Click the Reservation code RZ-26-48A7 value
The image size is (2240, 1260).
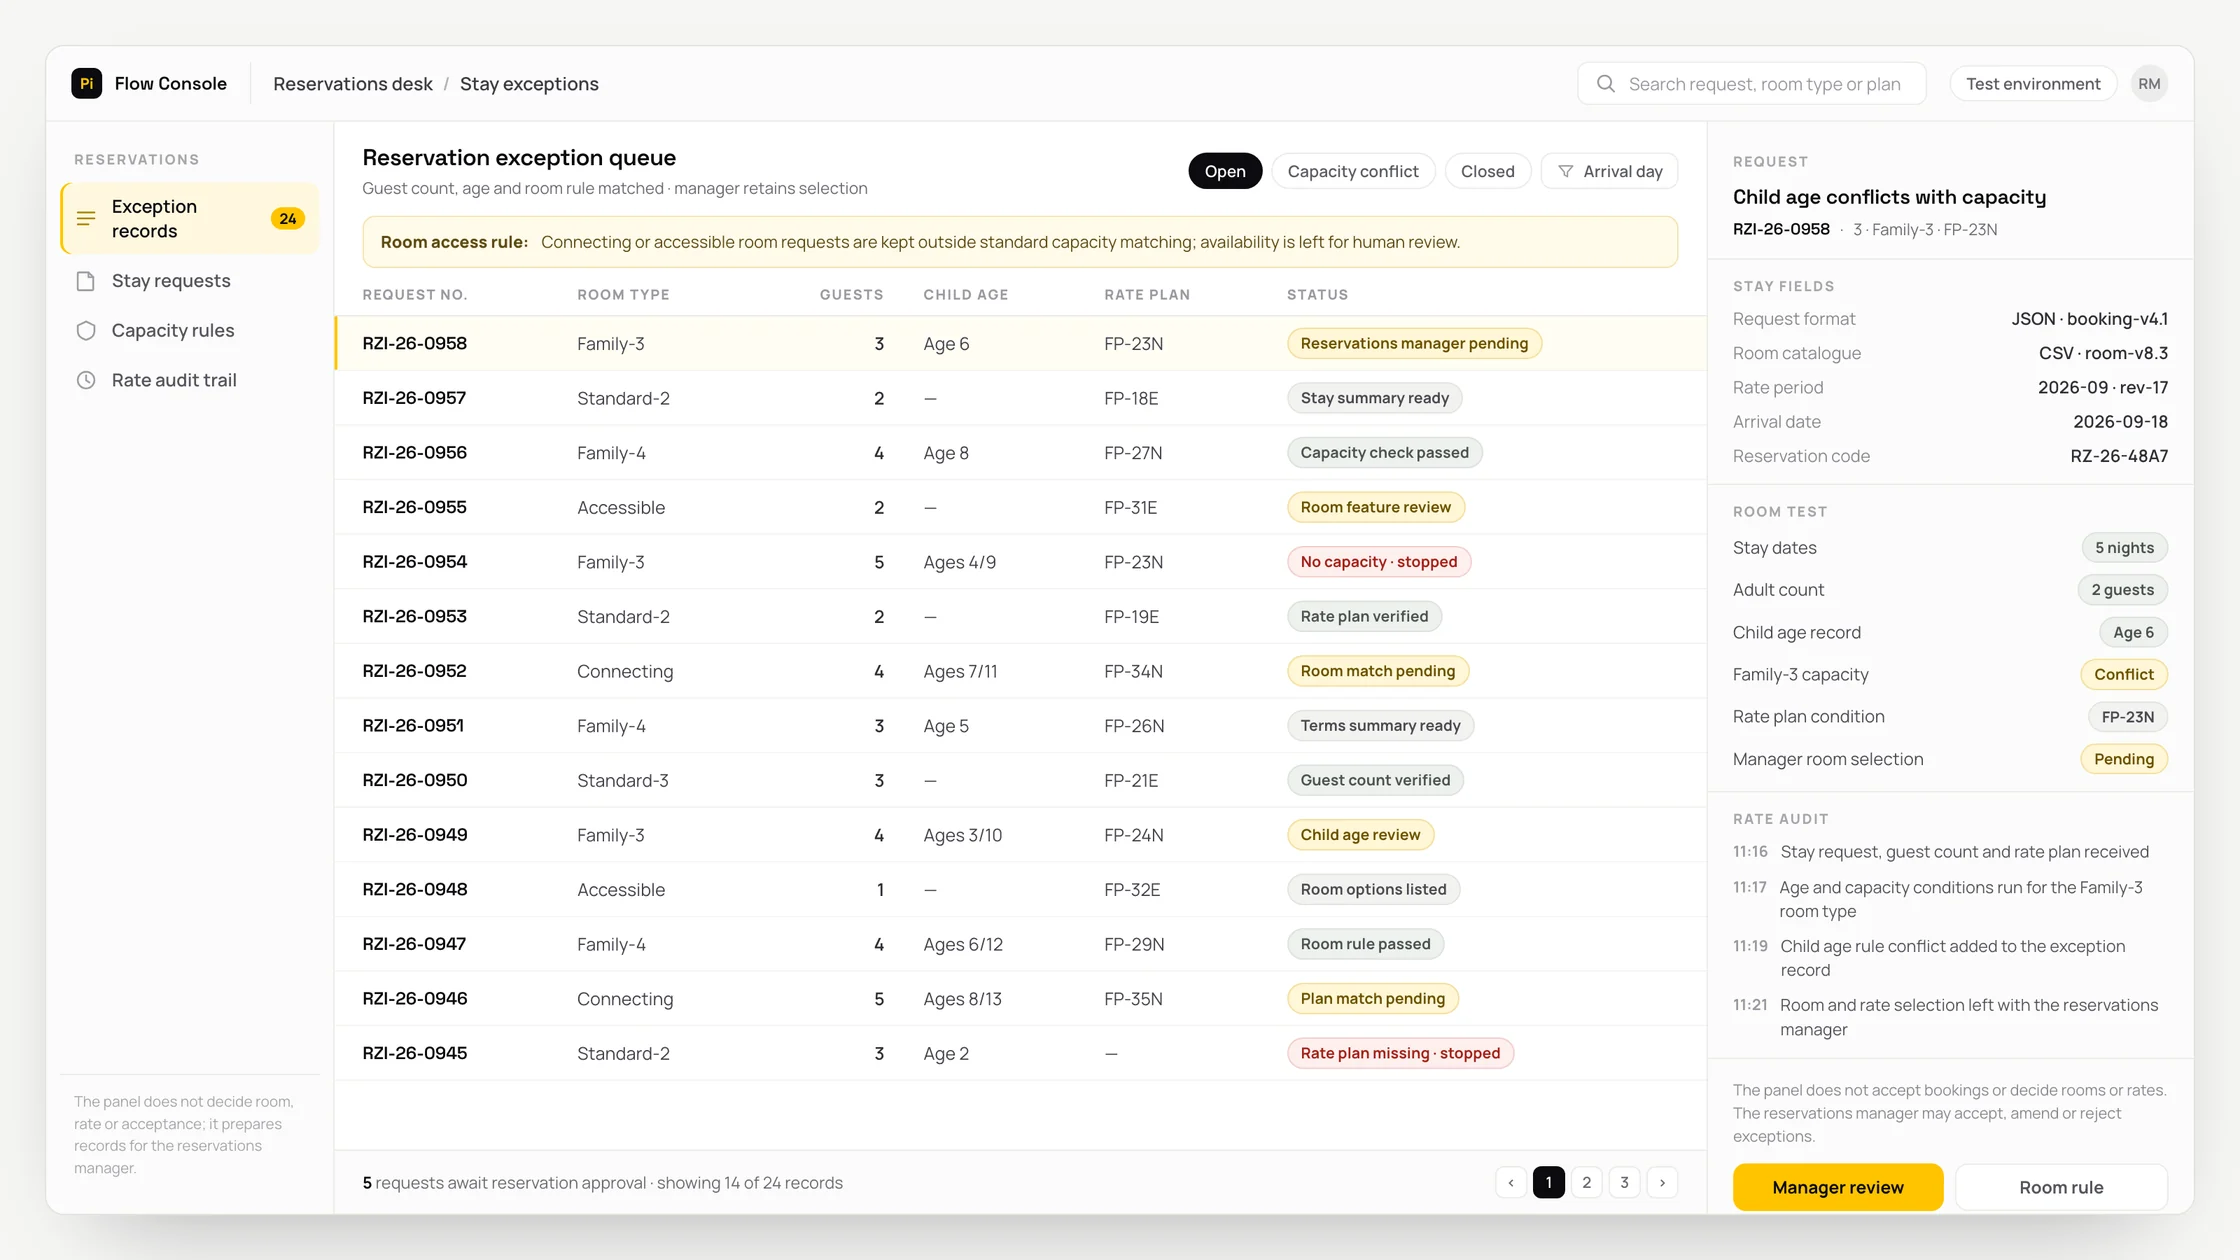tap(2119, 456)
